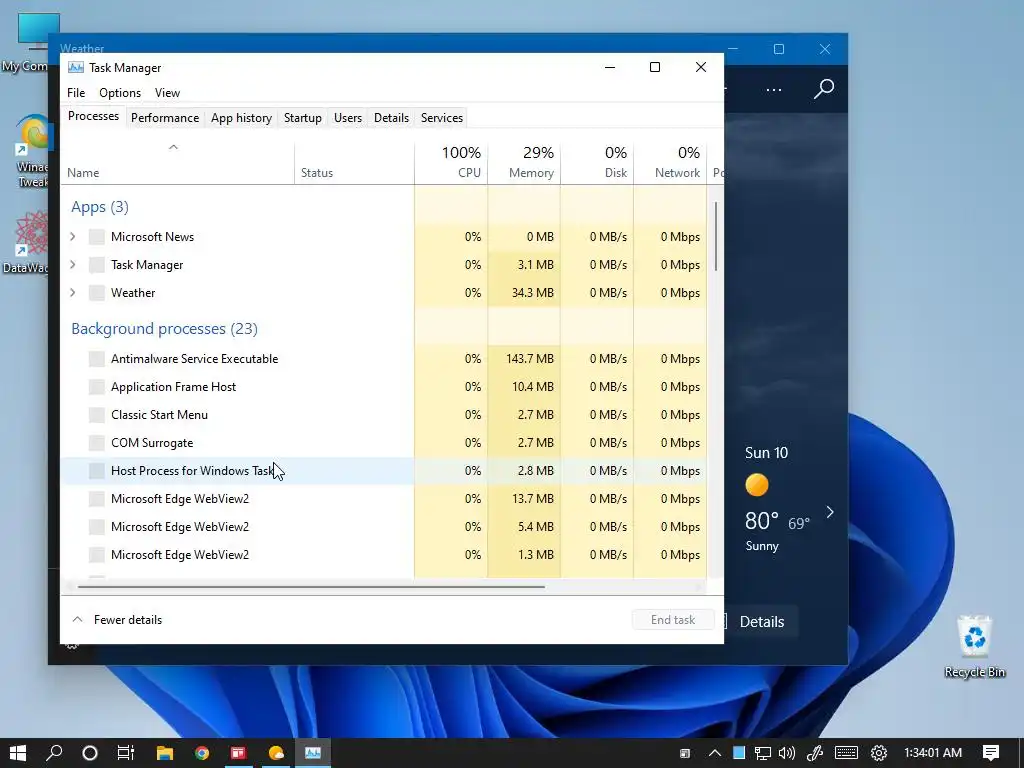Image resolution: width=1024 pixels, height=768 pixels.
Task: Open the search icon in the Weather window
Action: click(x=824, y=89)
